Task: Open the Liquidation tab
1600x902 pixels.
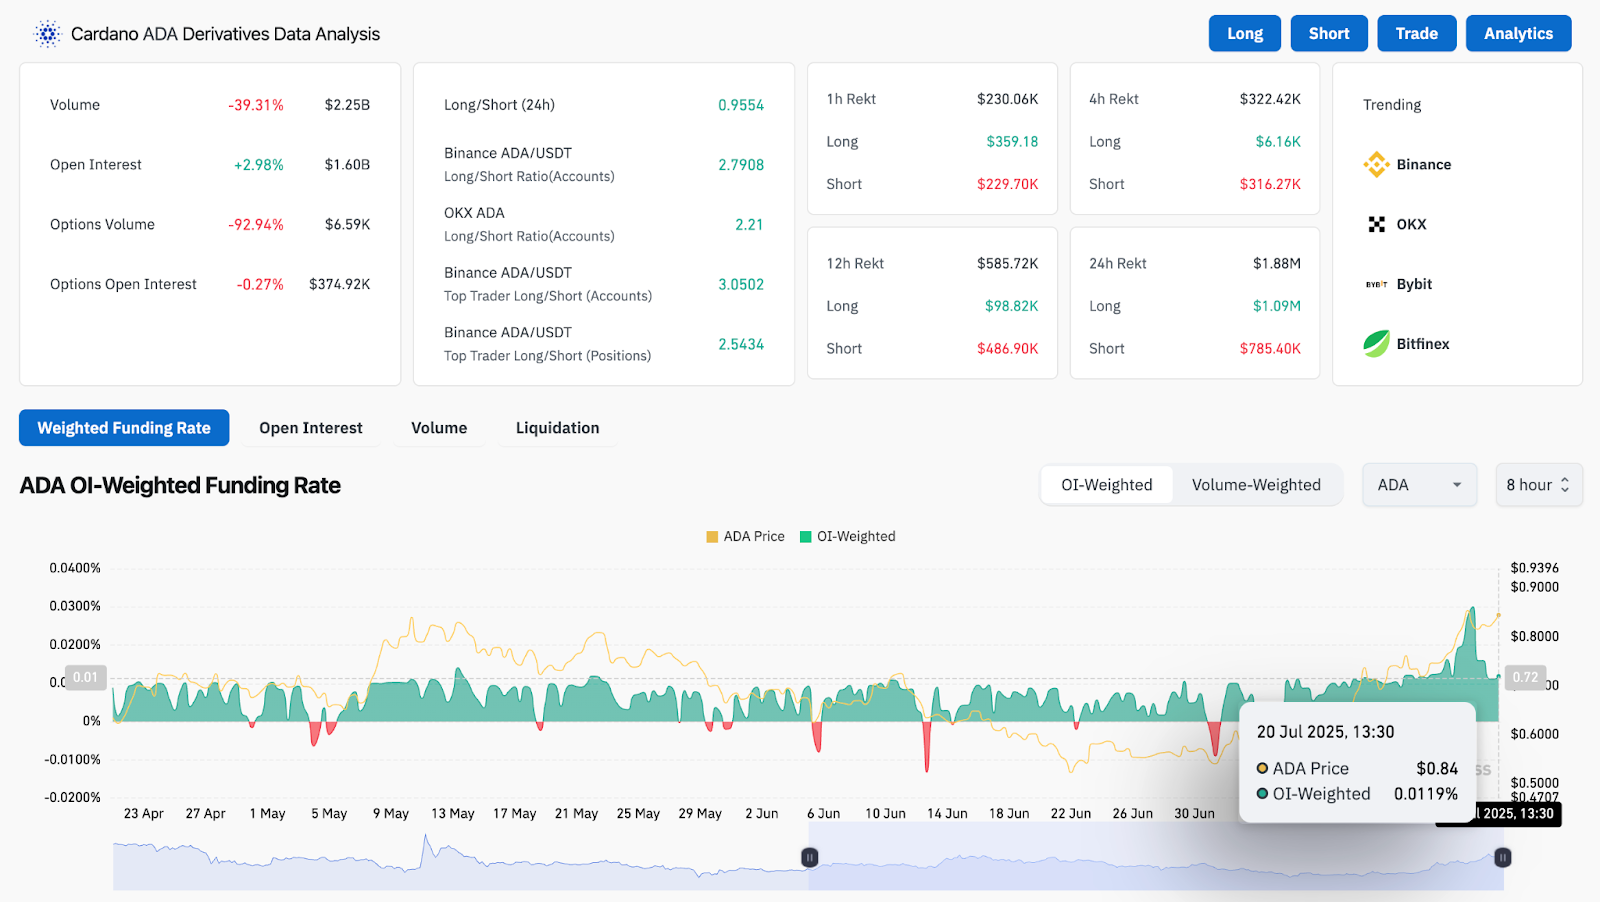Action: coord(557,428)
